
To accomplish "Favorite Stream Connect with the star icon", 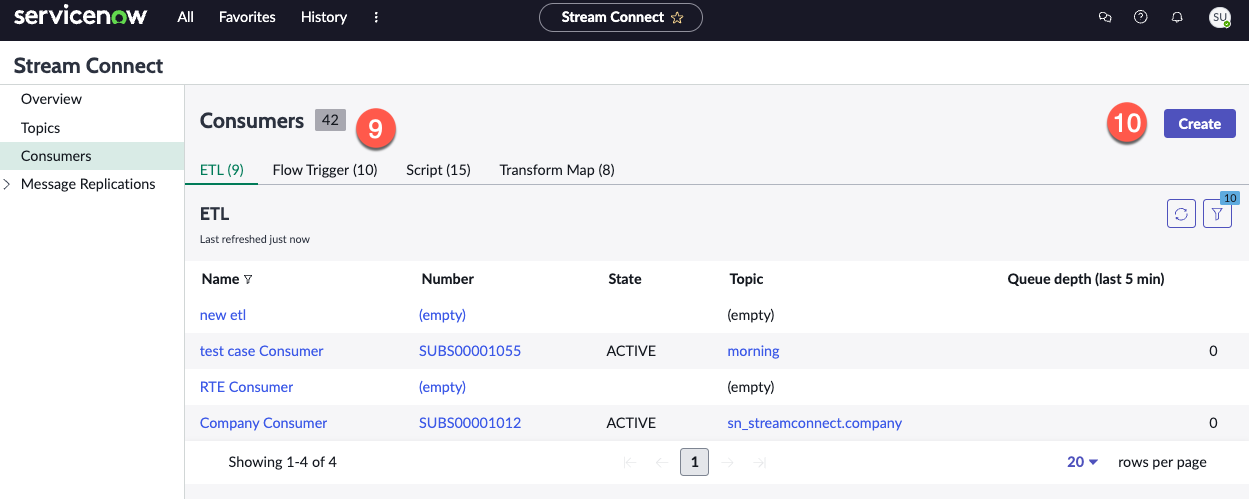I will [677, 17].
